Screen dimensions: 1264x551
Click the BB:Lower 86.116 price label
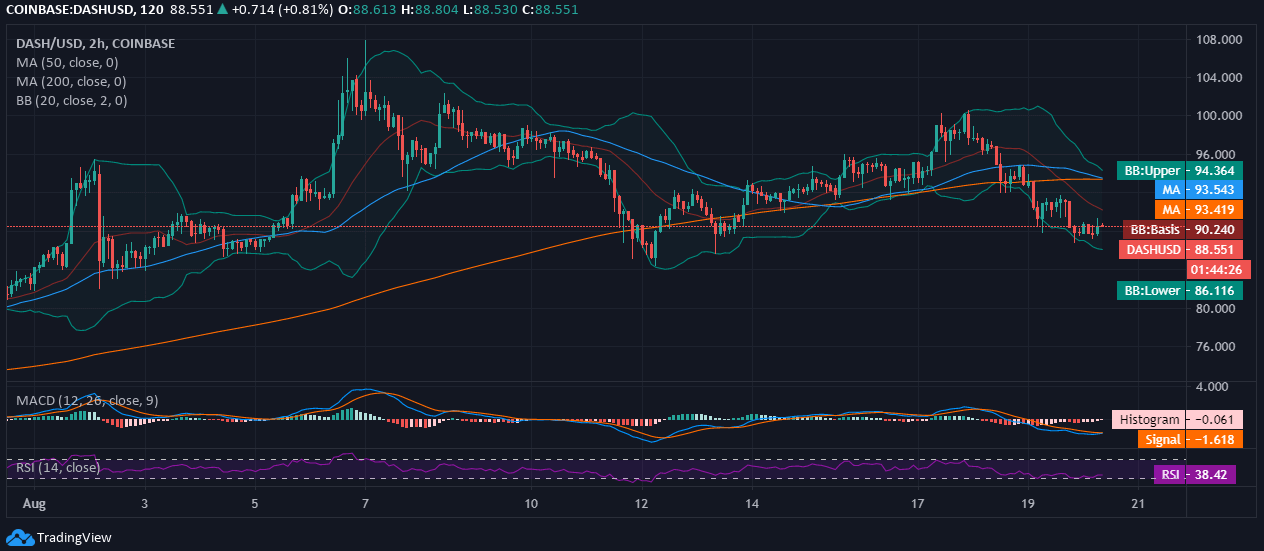click(x=1180, y=291)
